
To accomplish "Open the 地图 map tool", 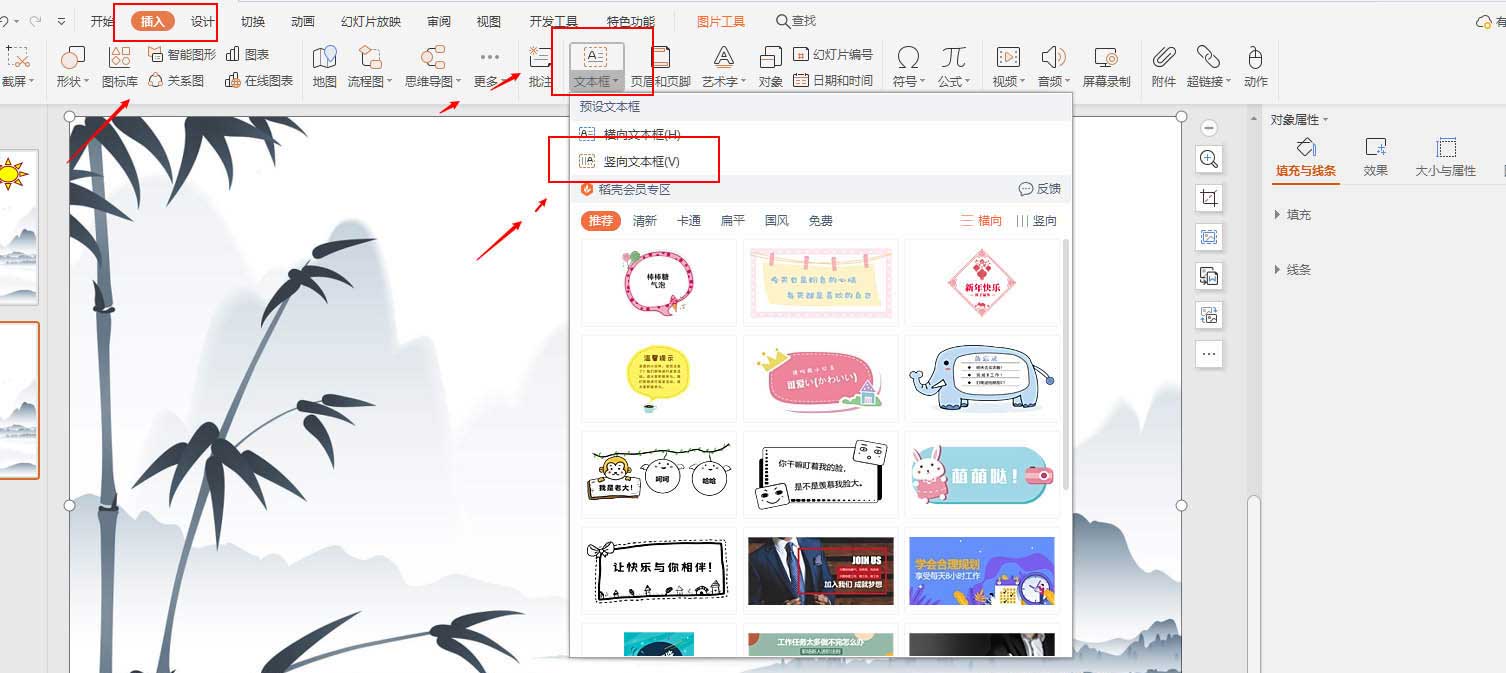I will pyautogui.click(x=325, y=66).
